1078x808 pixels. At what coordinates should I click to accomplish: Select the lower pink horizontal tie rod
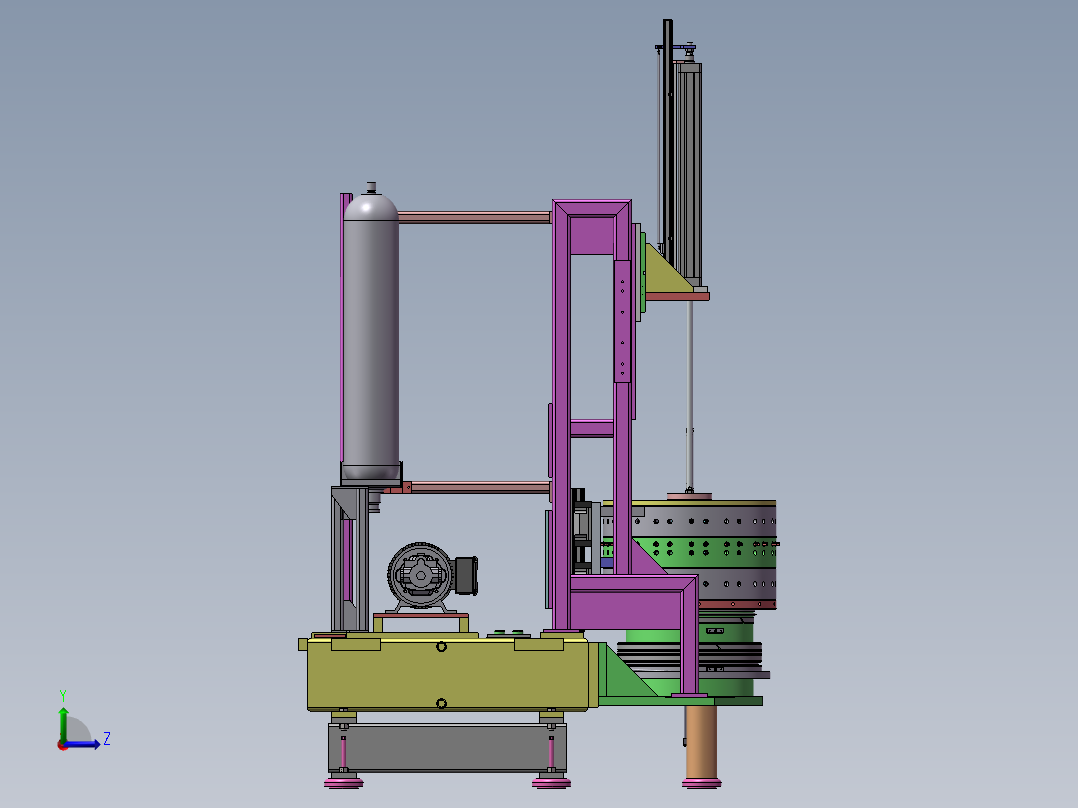481,488
